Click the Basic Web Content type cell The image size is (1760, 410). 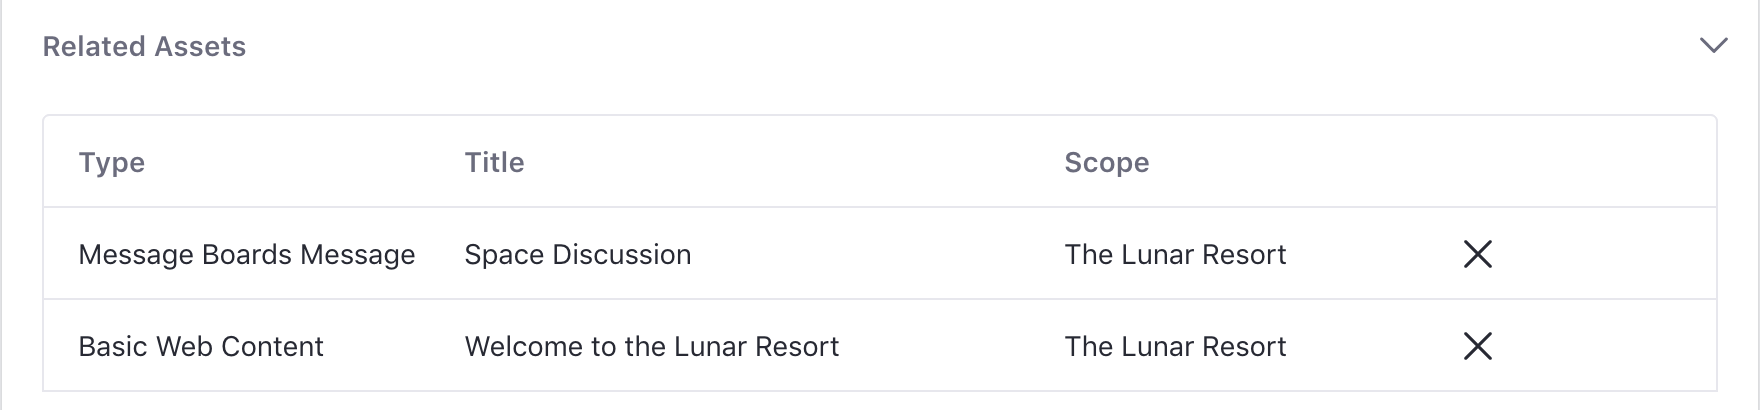point(201,346)
